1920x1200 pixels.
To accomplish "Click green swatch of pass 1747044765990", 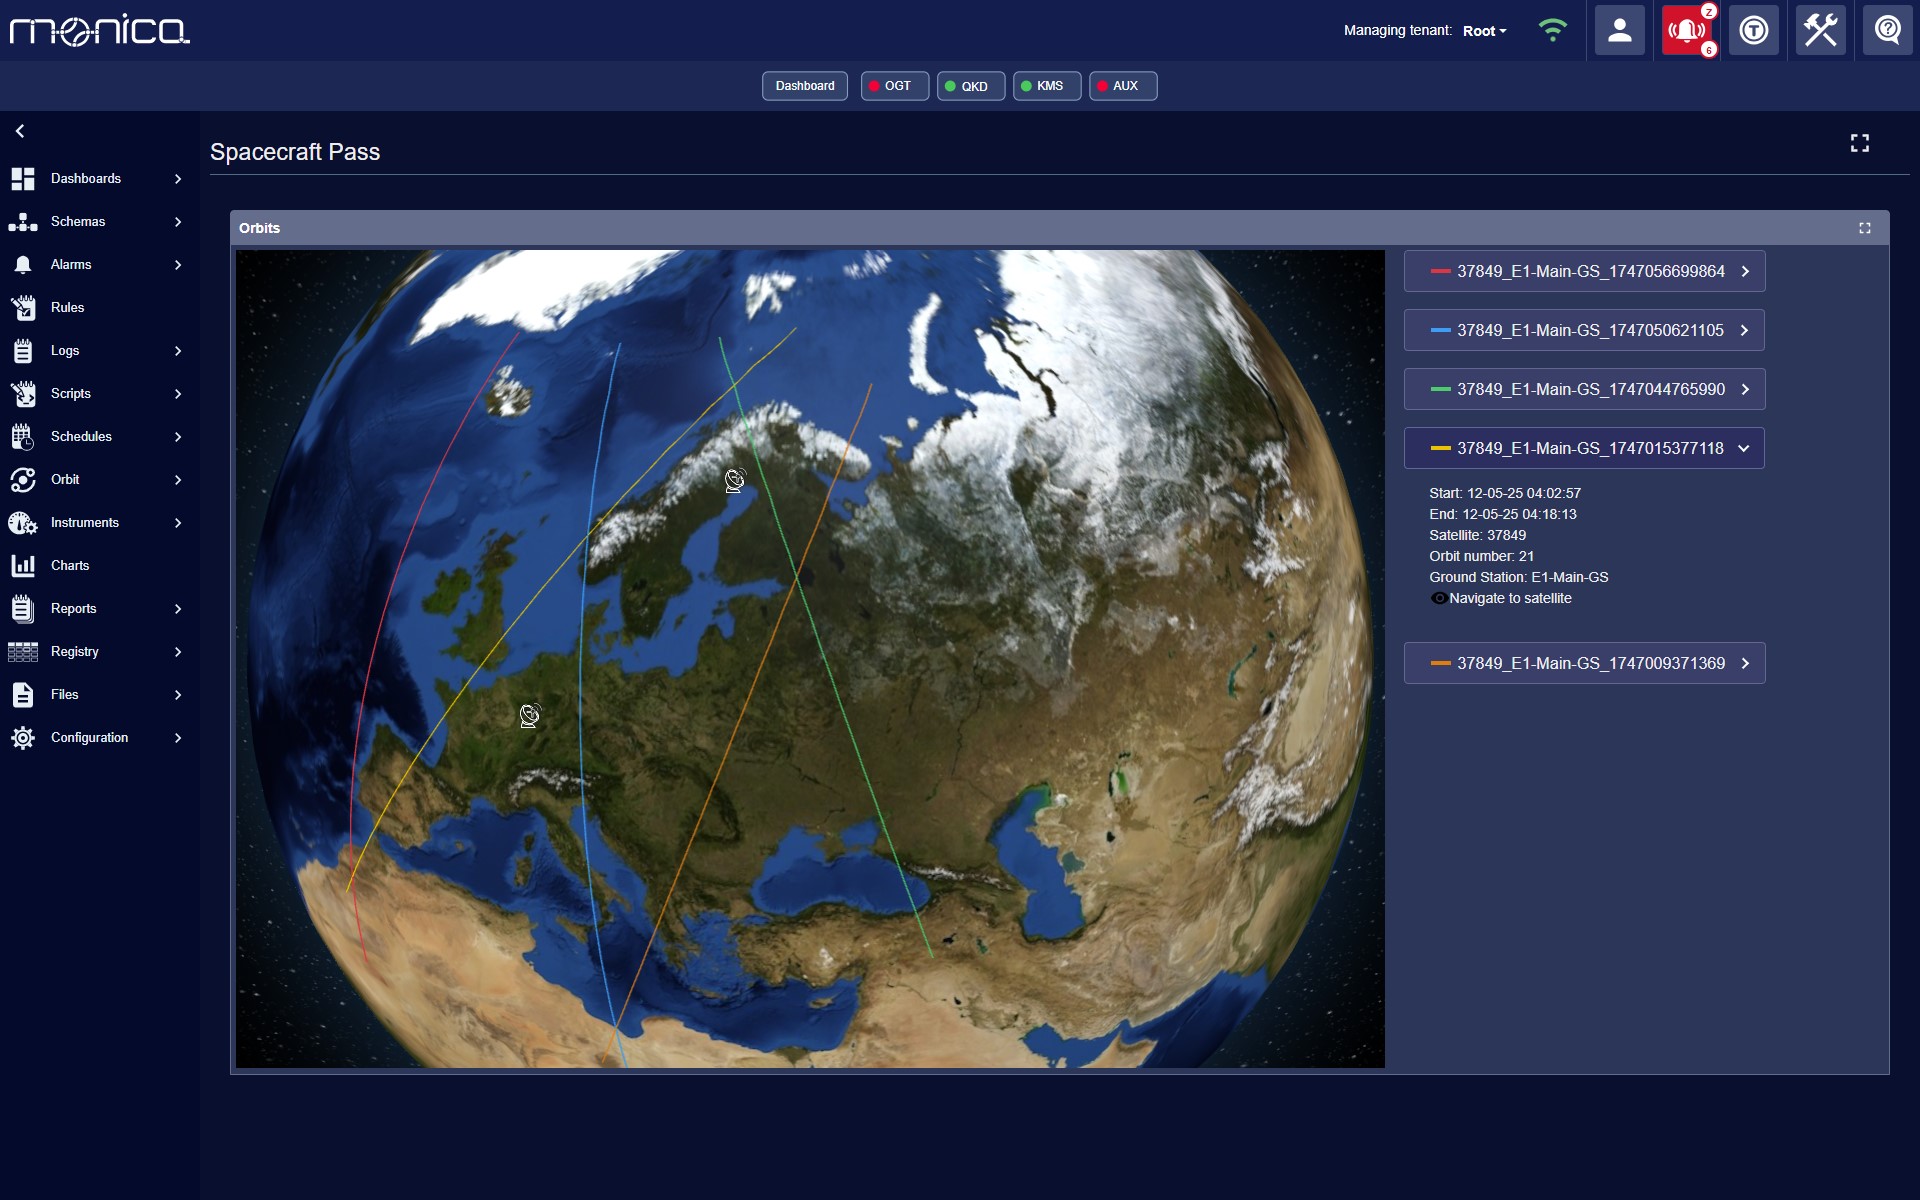I will coord(1440,389).
